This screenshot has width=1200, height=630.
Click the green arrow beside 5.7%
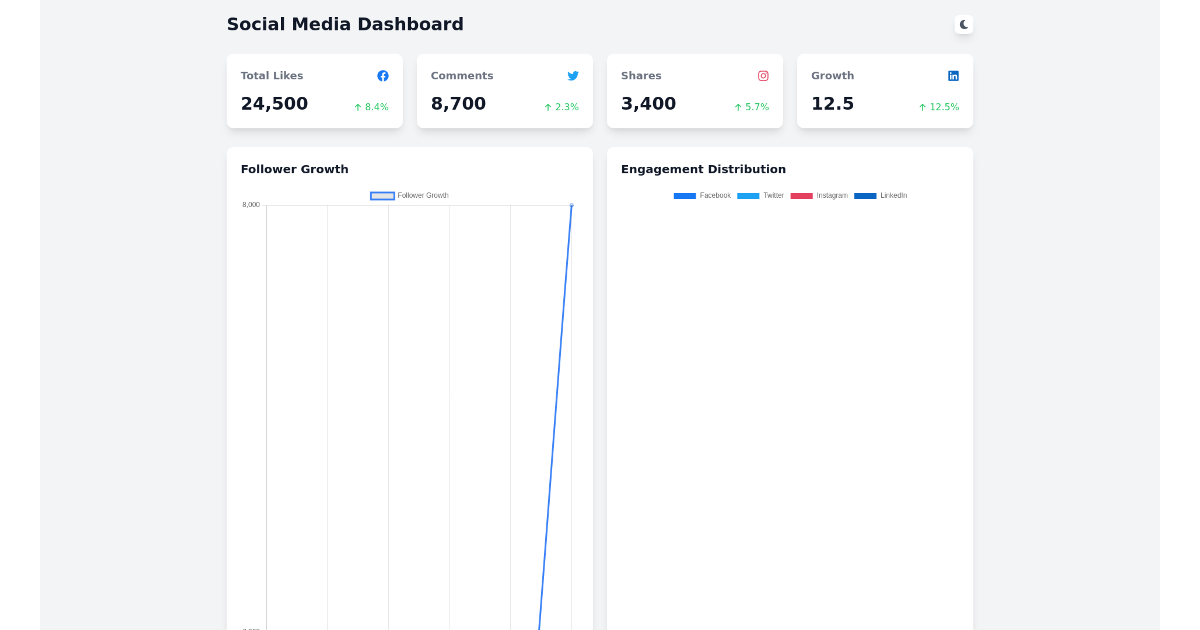[737, 106]
